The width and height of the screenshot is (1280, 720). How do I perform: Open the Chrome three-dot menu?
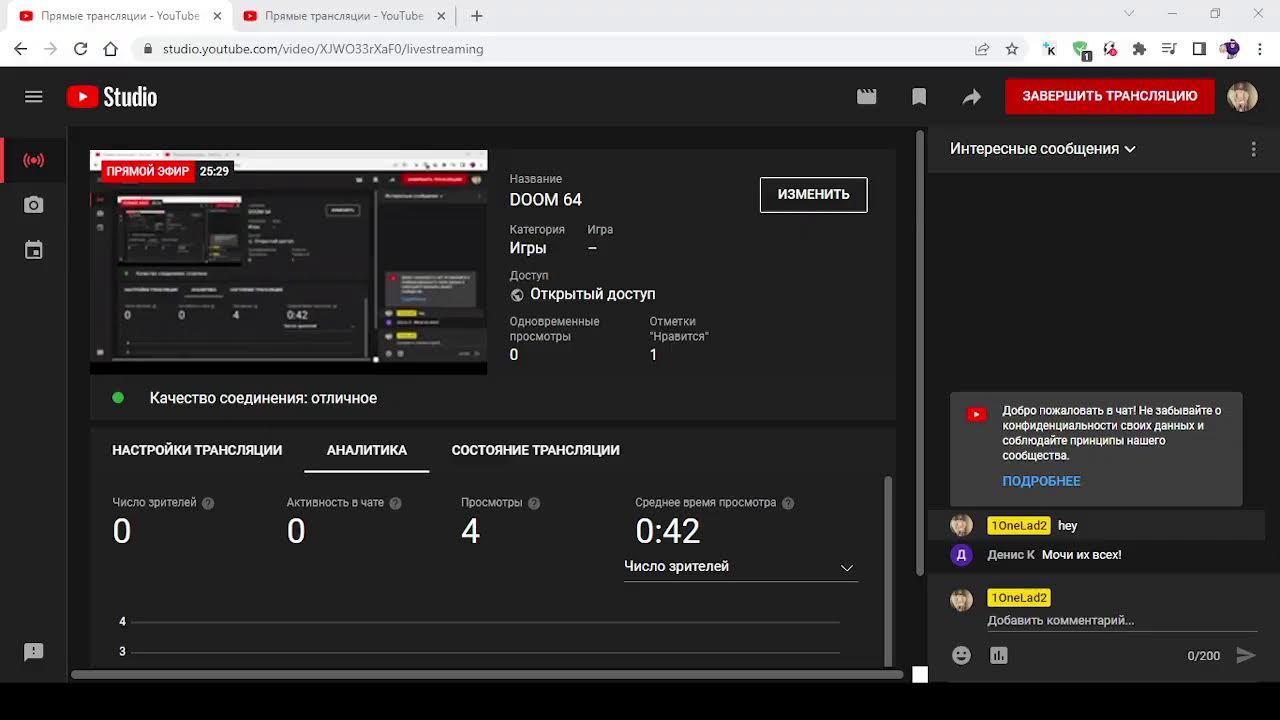tap(1259, 49)
